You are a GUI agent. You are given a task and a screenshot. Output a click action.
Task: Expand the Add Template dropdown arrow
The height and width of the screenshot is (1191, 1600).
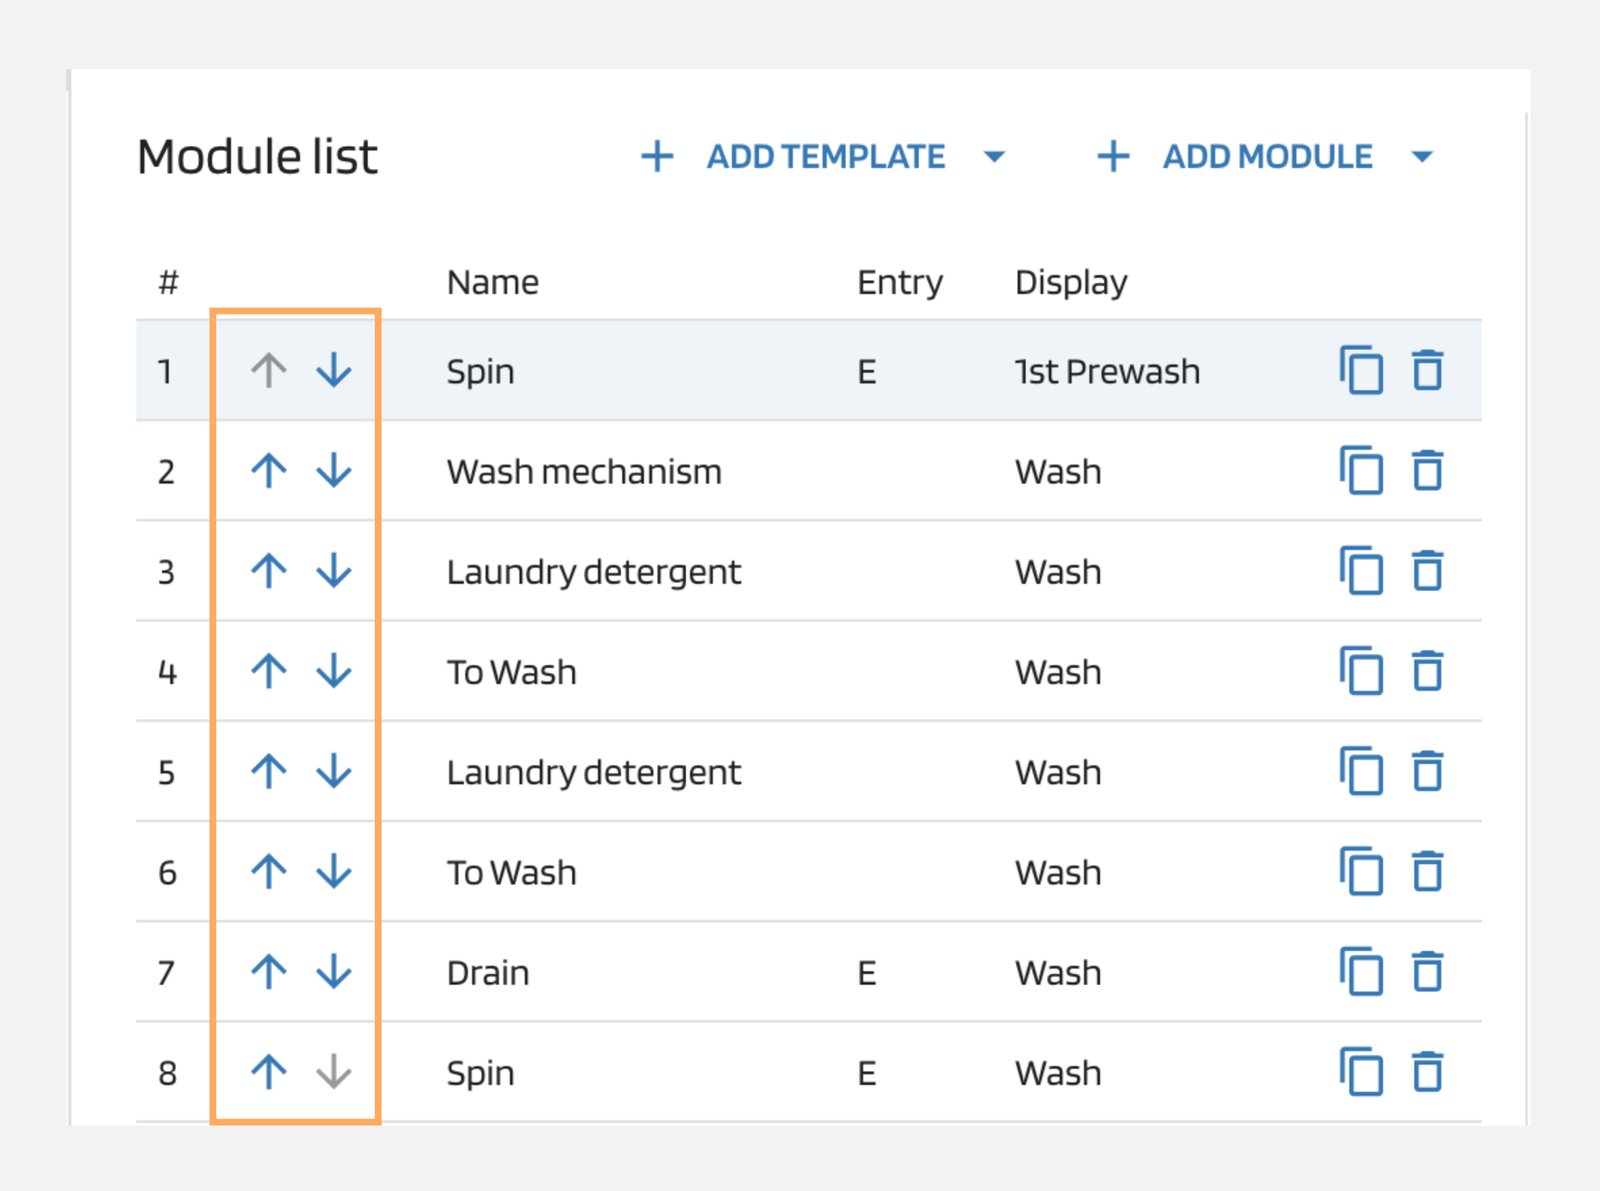pos(994,157)
